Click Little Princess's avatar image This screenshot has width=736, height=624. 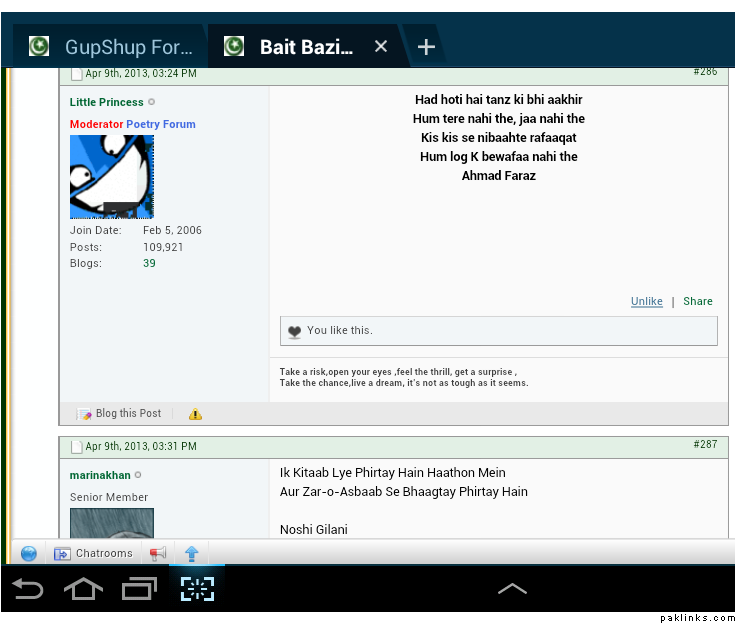(112, 177)
